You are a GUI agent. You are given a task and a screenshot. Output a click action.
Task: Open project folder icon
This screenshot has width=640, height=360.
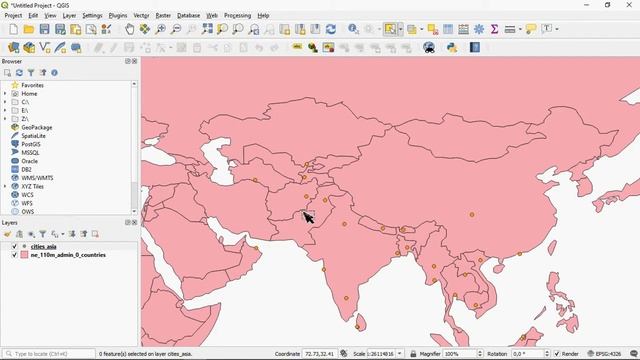click(29, 29)
